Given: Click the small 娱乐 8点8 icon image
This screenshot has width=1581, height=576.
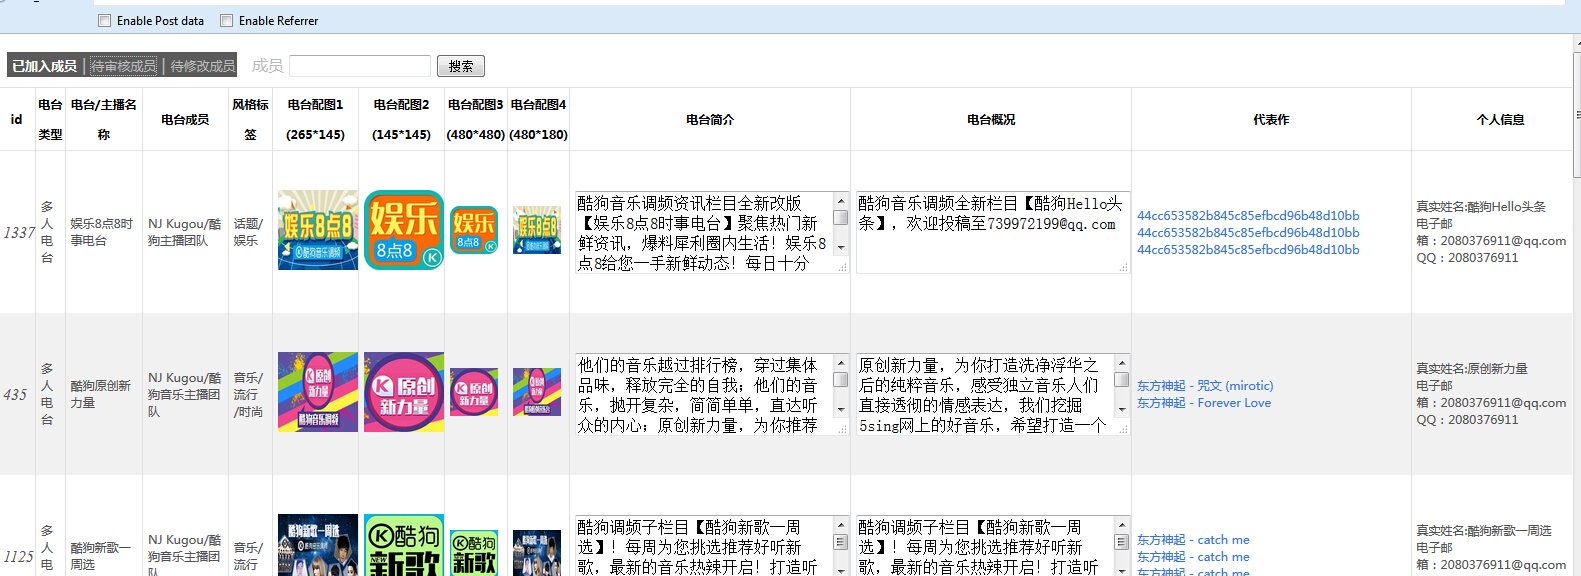Looking at the screenshot, I should [474, 230].
